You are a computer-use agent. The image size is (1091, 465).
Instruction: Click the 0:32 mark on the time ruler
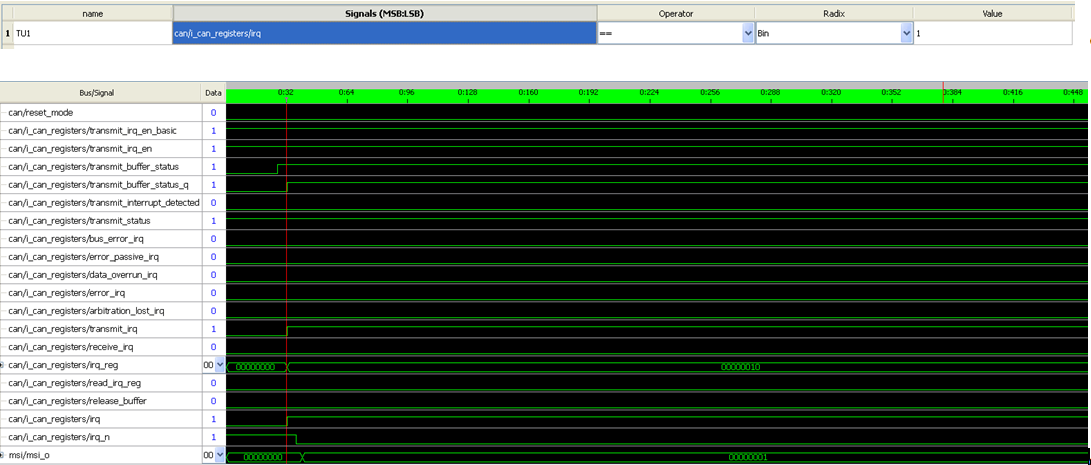286,91
